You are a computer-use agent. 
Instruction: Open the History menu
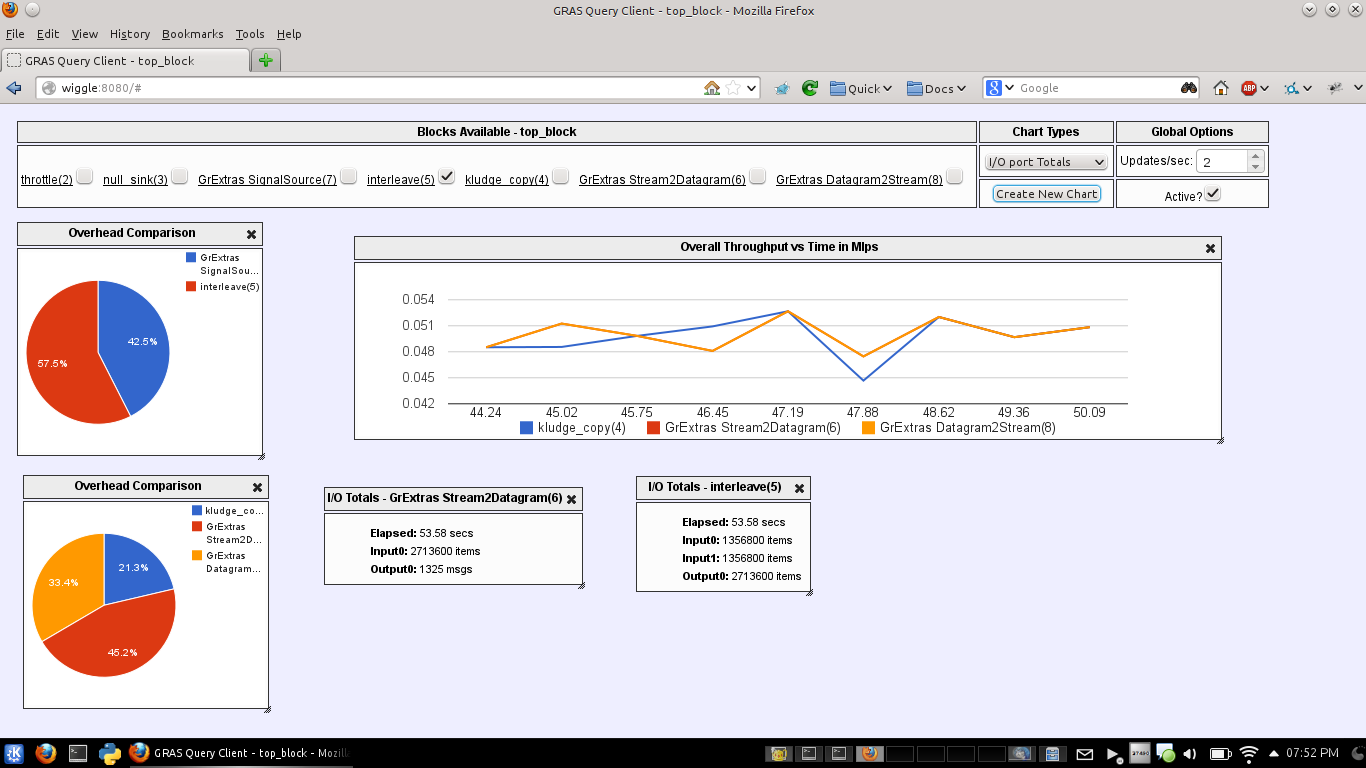pos(130,34)
